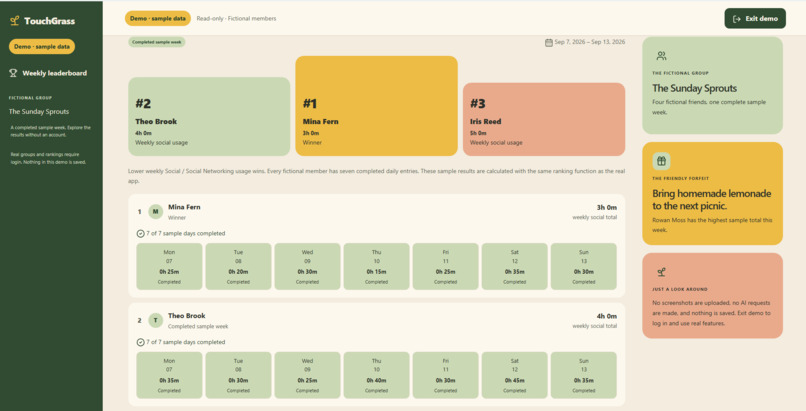Click the Weekly leaderboard trophy icon
This screenshot has height=411, width=806.
[13, 73]
